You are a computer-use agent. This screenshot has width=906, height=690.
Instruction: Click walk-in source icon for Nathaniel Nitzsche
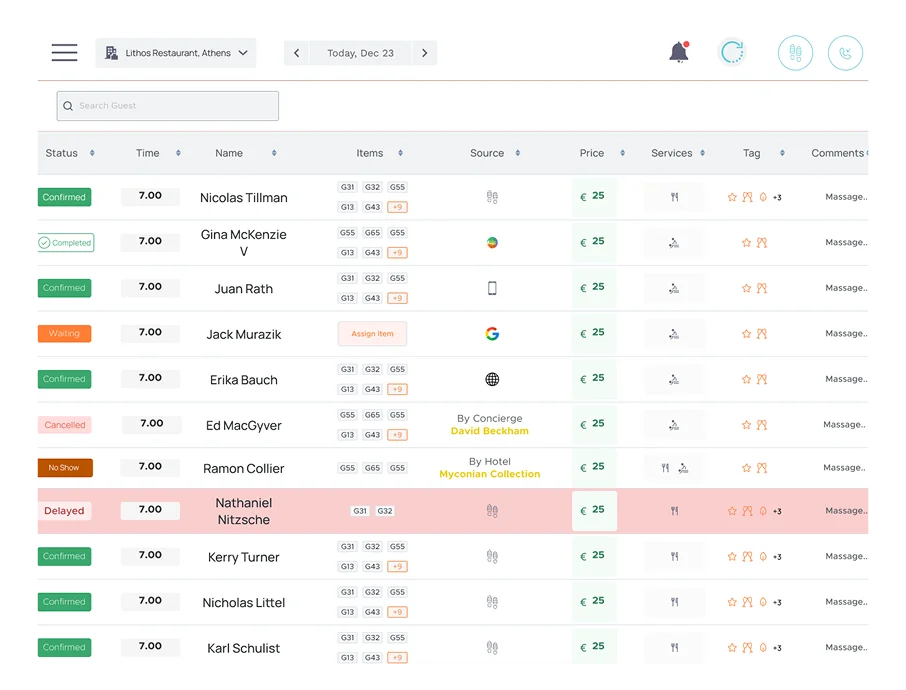coord(492,511)
